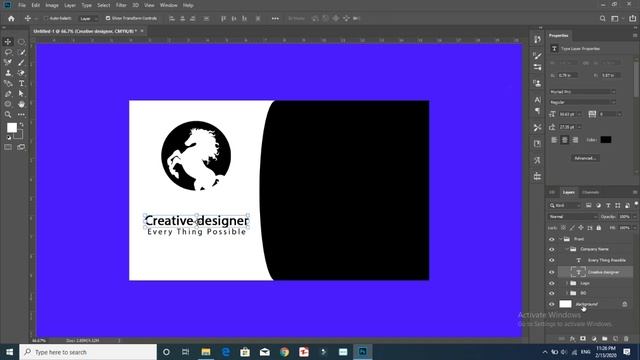640x360 pixels.
Task: Enable the Auto-Select checkbox
Action: pos(46,18)
